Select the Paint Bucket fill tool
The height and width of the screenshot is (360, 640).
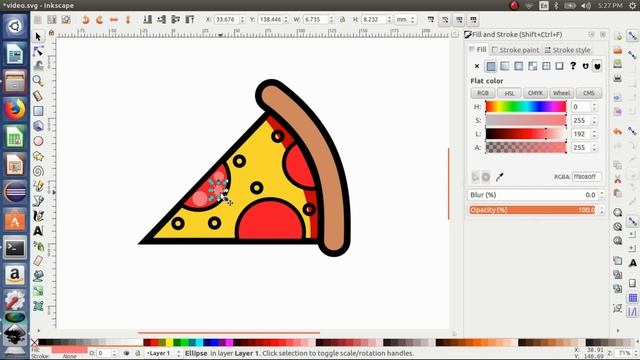[x=38, y=276]
